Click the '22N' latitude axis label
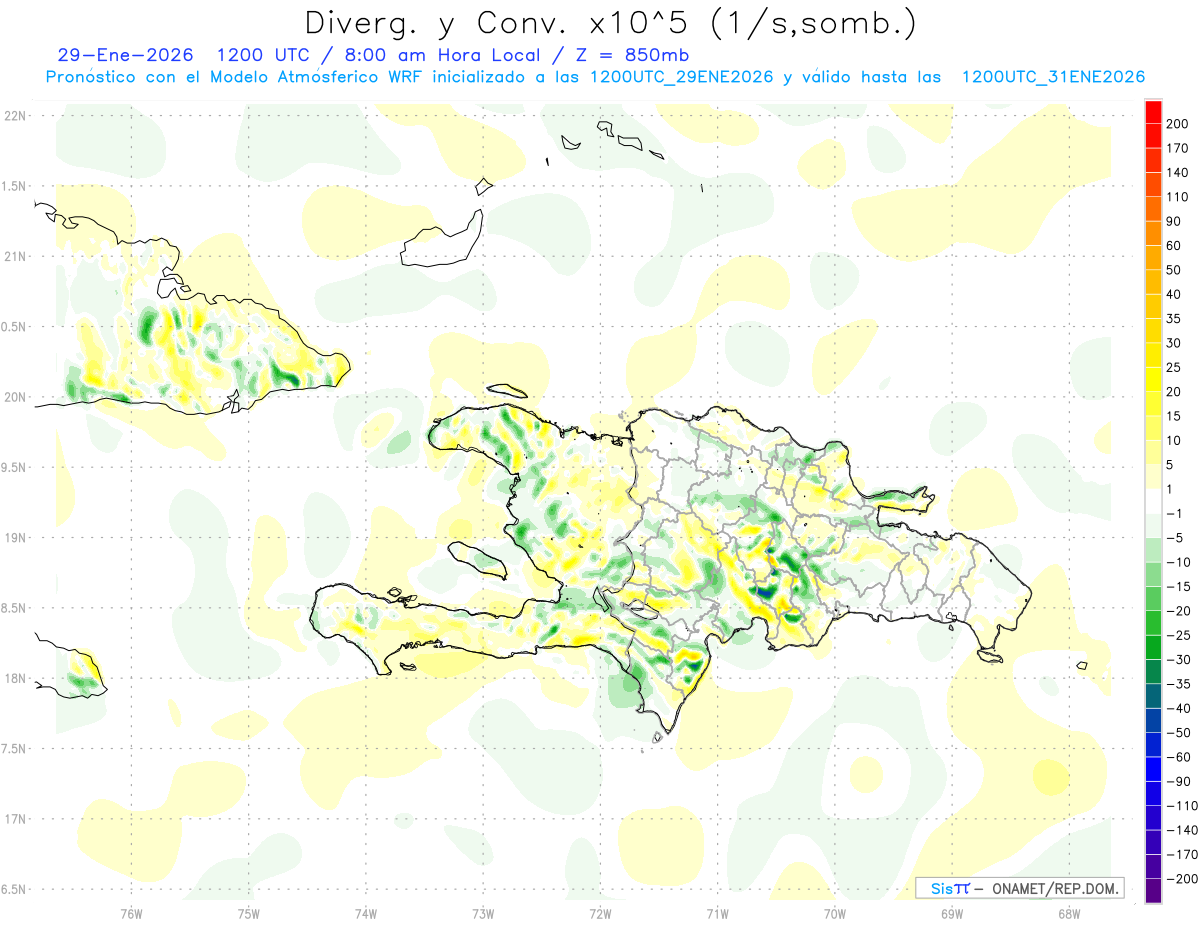 click(15, 116)
